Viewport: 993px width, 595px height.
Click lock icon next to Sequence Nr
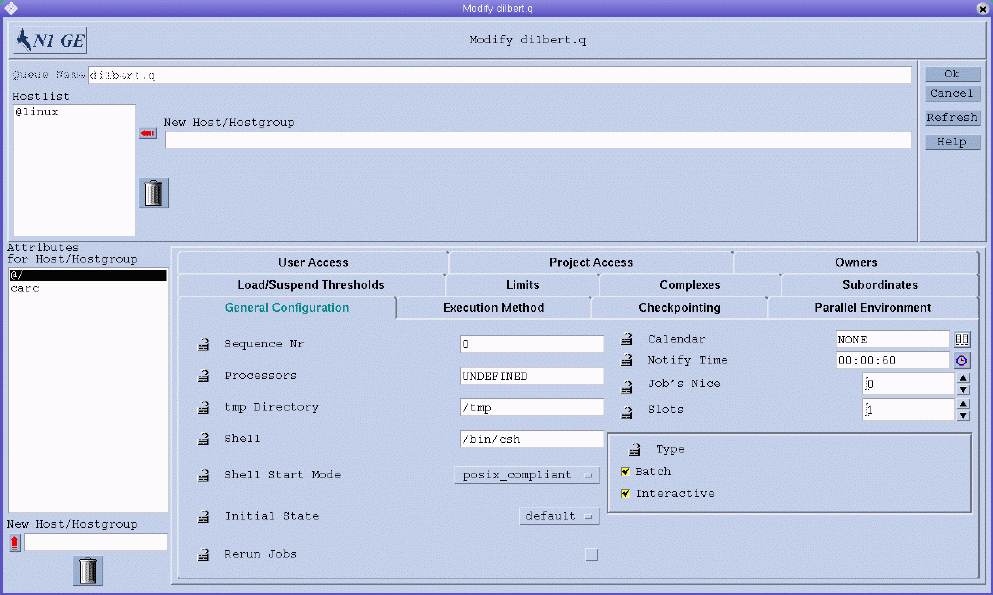pyautogui.click(x=203, y=344)
